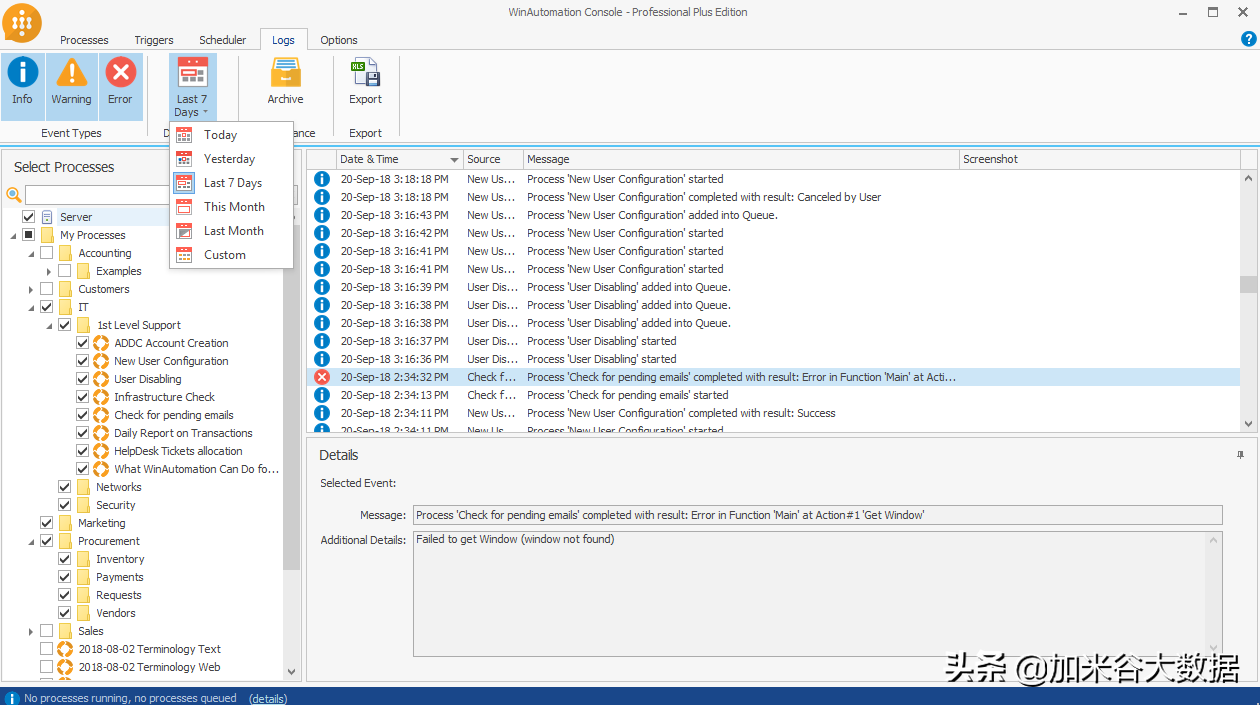Collapse the Accounting folder node
This screenshot has width=1260, height=705.
pos(31,253)
